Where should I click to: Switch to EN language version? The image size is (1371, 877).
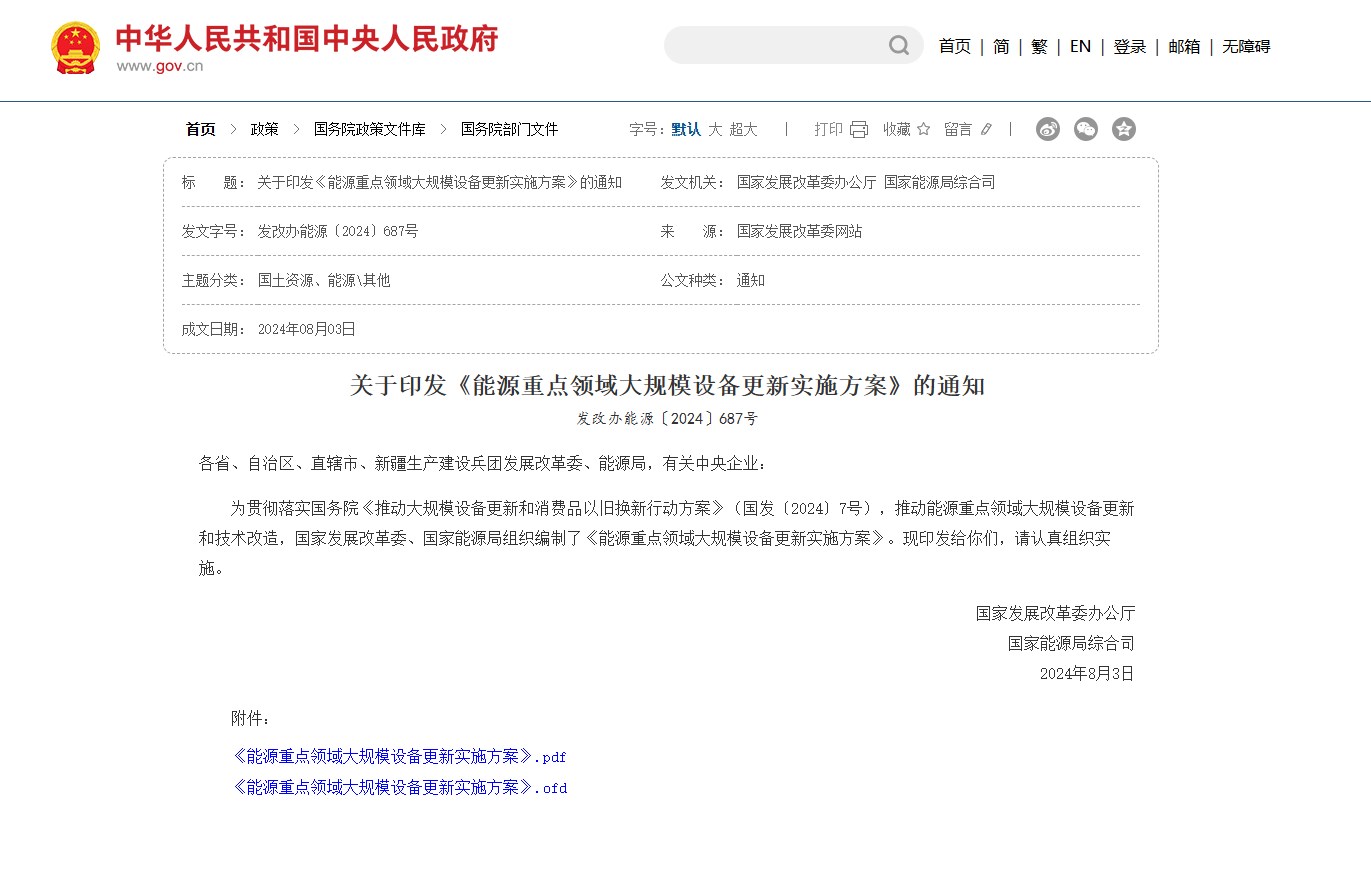tap(1080, 46)
